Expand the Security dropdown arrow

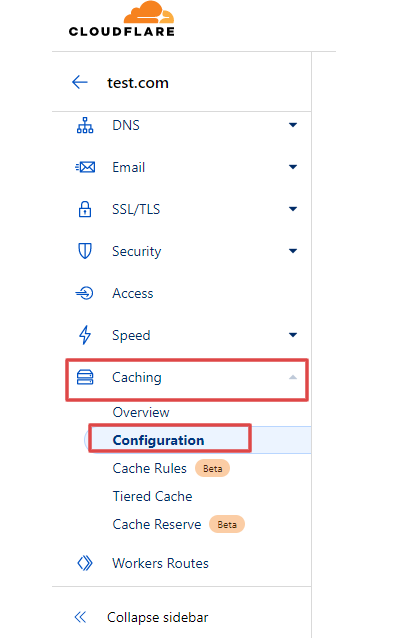(x=293, y=251)
